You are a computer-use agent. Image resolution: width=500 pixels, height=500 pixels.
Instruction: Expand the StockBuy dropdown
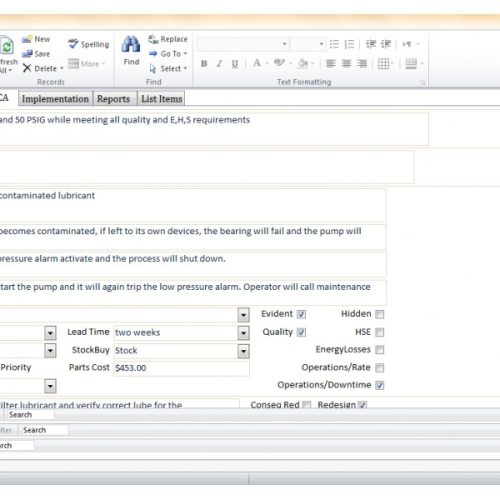pyautogui.click(x=244, y=351)
